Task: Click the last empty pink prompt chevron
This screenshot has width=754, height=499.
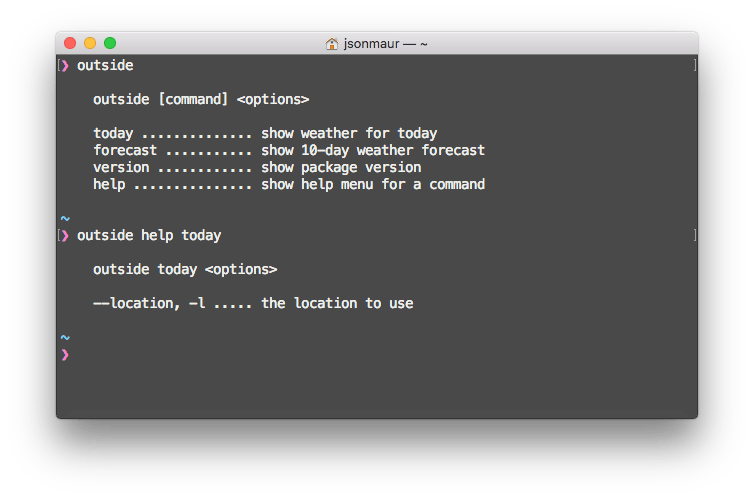Action: click(65, 354)
